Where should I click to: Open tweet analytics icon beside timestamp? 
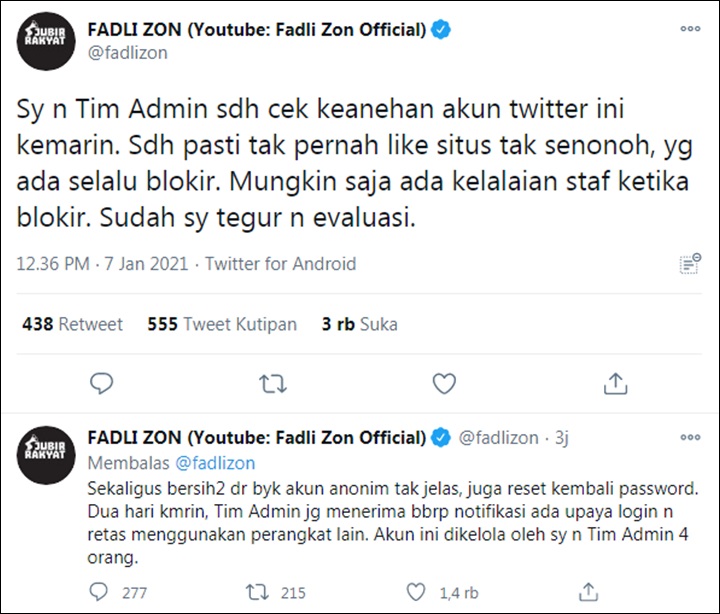point(690,264)
